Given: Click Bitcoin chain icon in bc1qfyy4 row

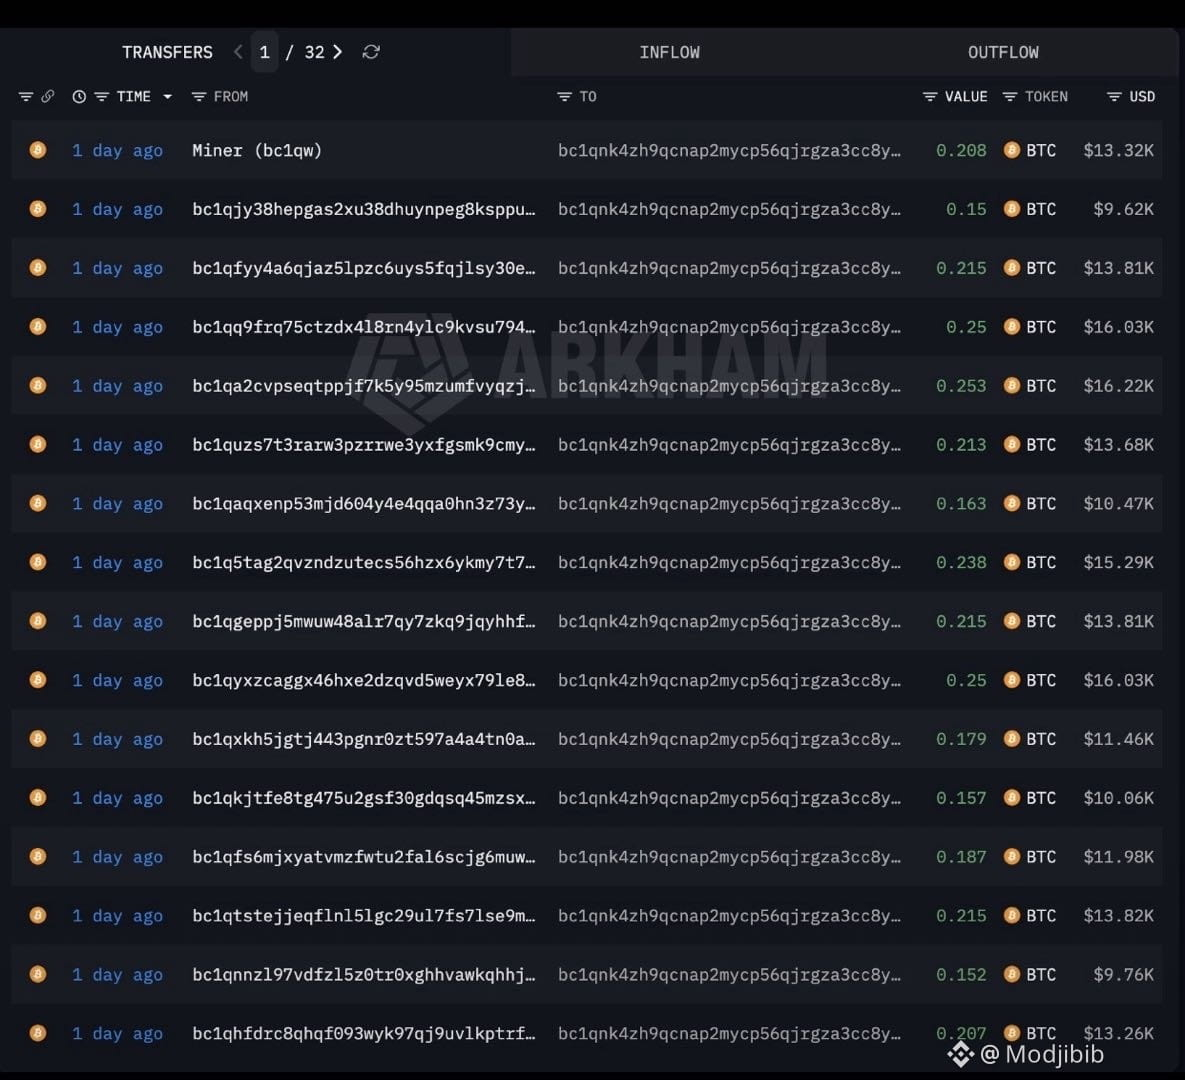Looking at the screenshot, I should (38, 268).
